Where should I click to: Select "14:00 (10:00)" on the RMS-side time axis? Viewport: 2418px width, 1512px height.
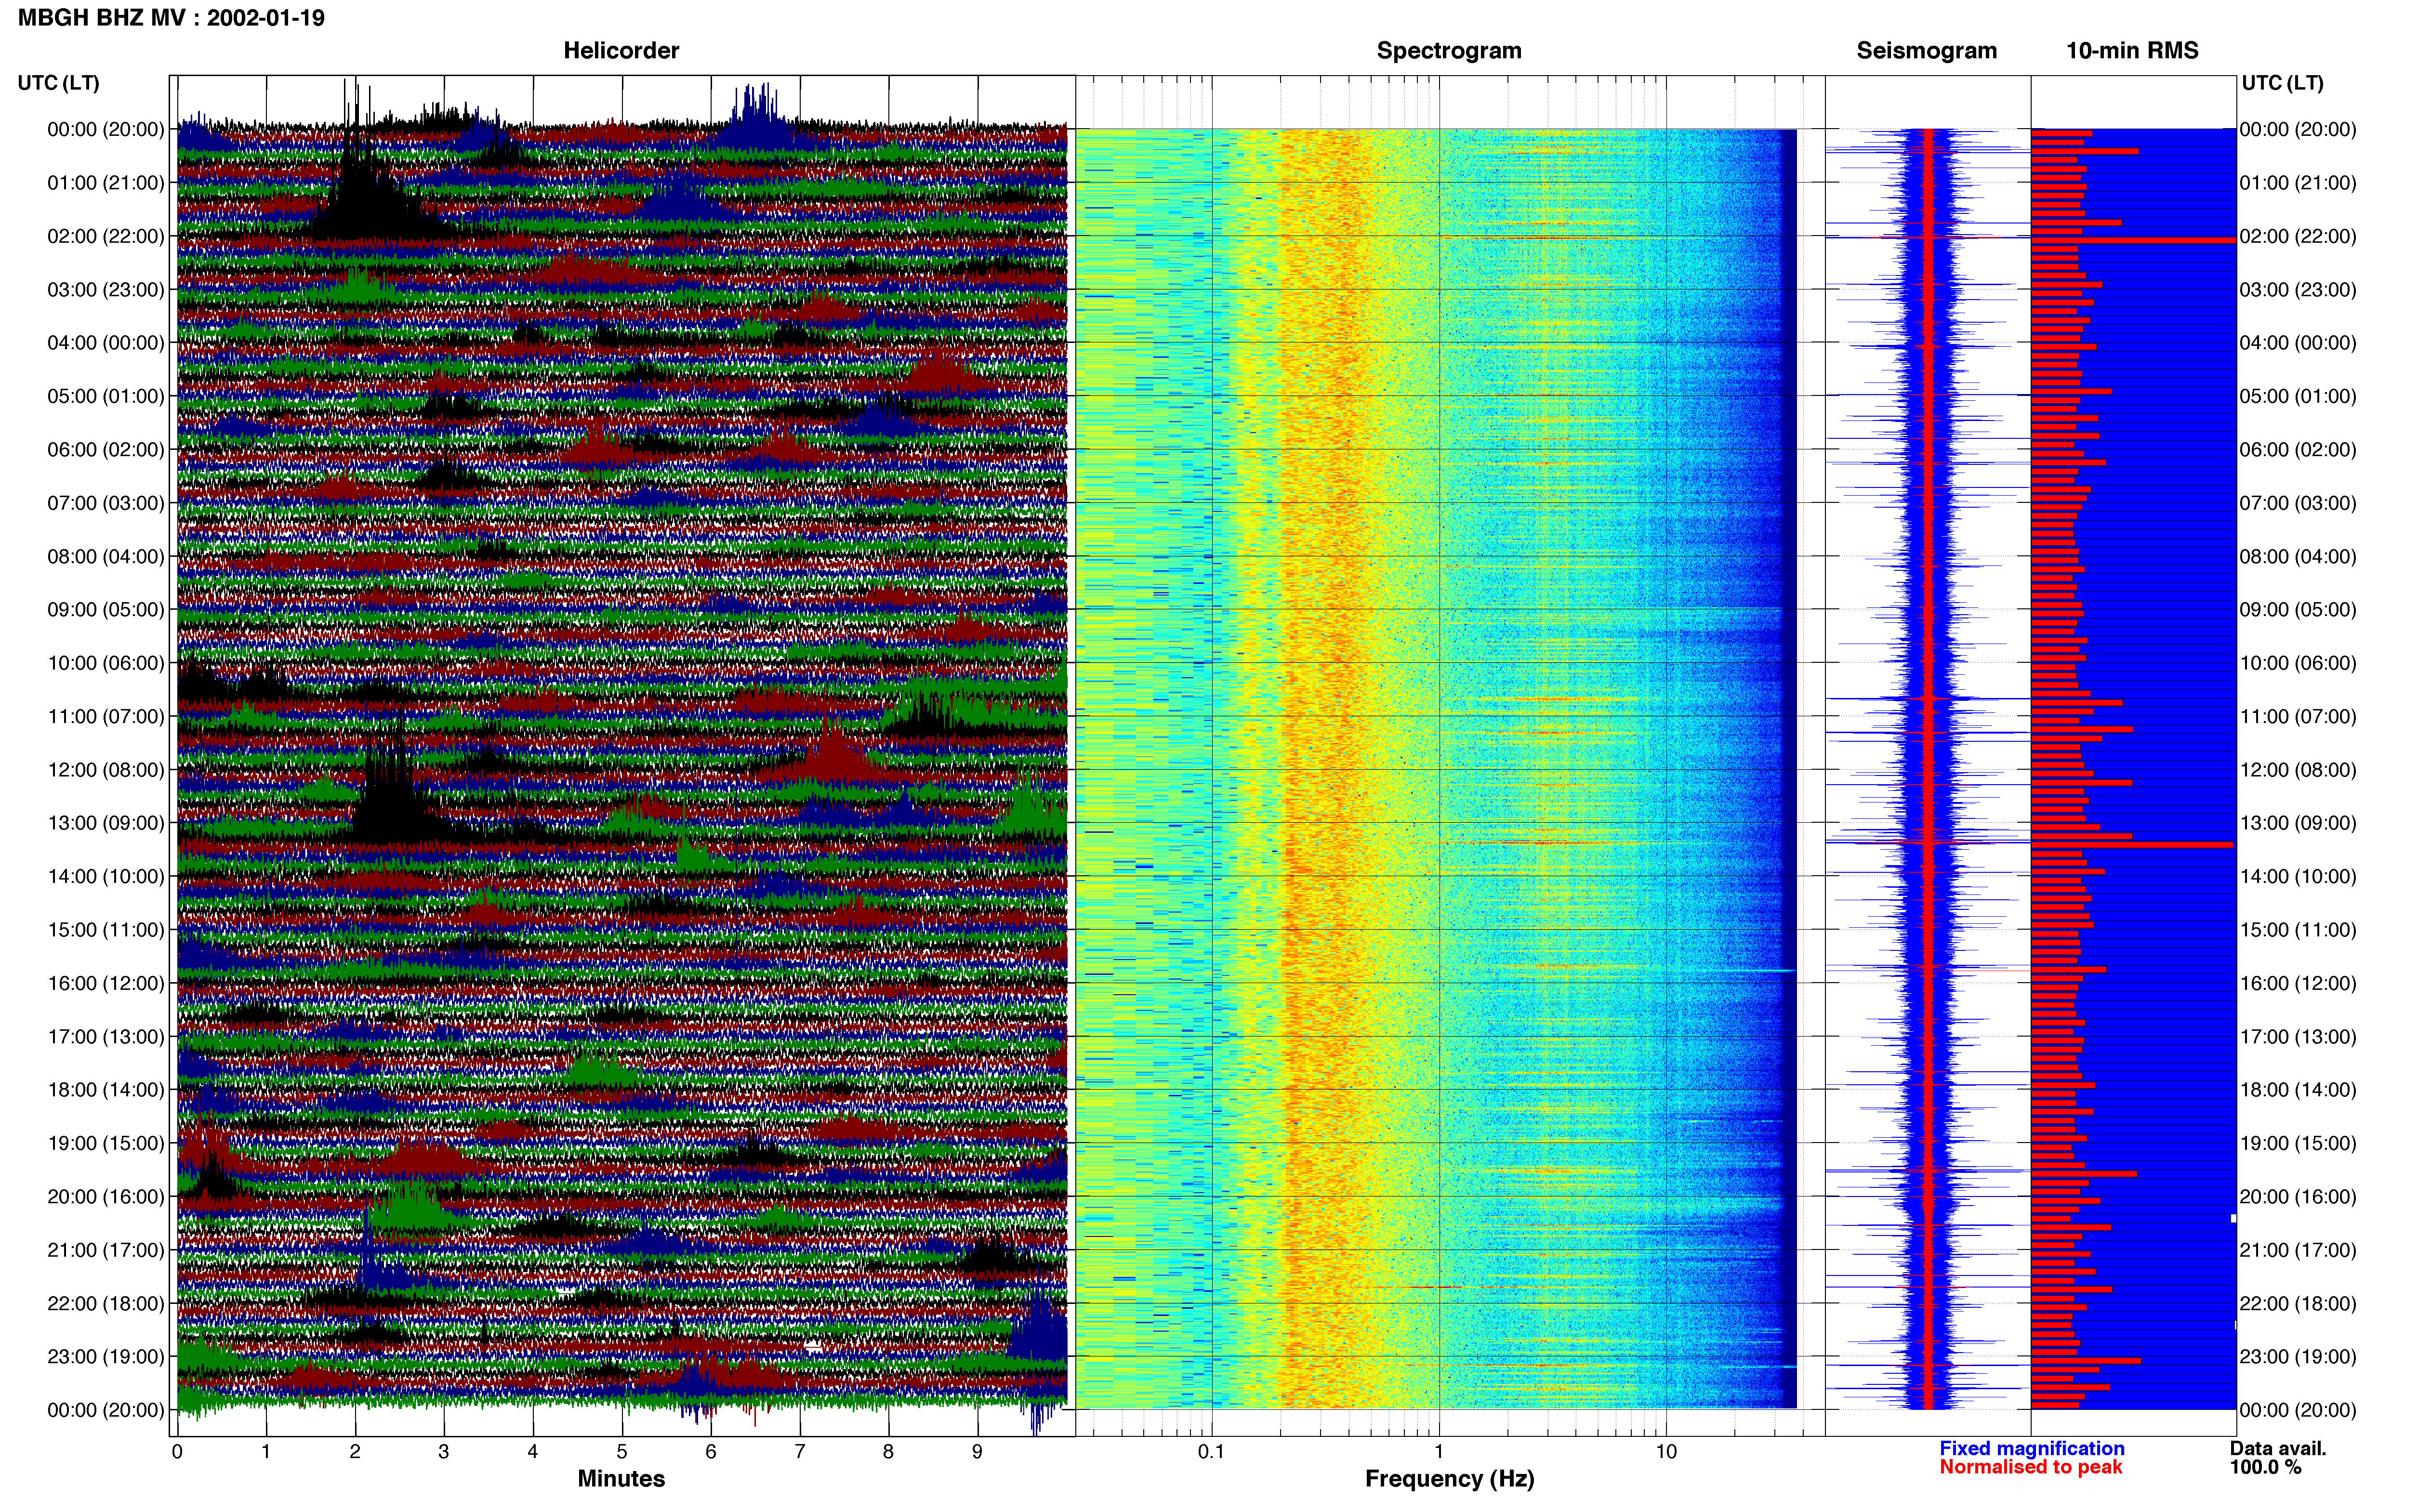[x=2298, y=876]
